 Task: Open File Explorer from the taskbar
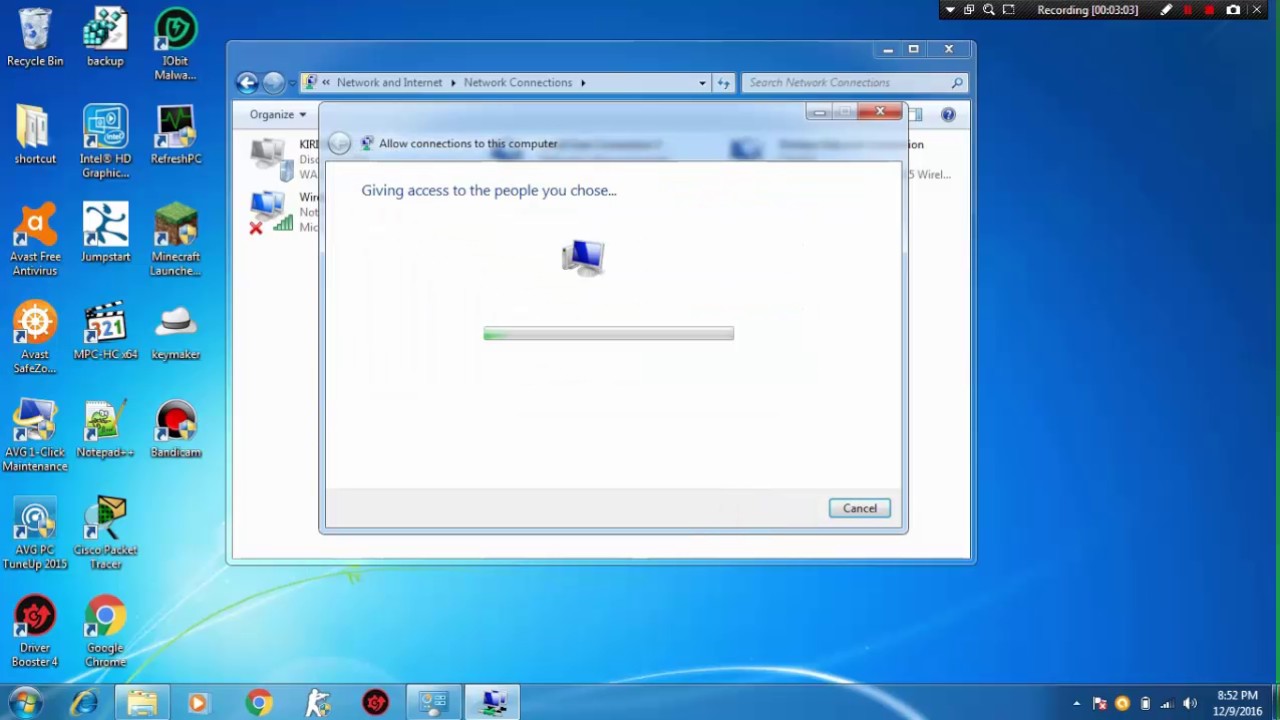tap(142, 703)
